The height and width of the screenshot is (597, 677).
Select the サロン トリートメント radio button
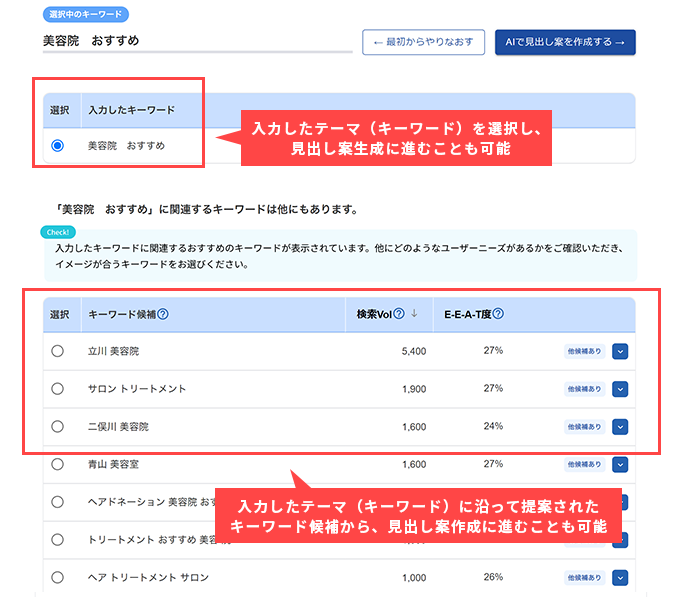57,389
